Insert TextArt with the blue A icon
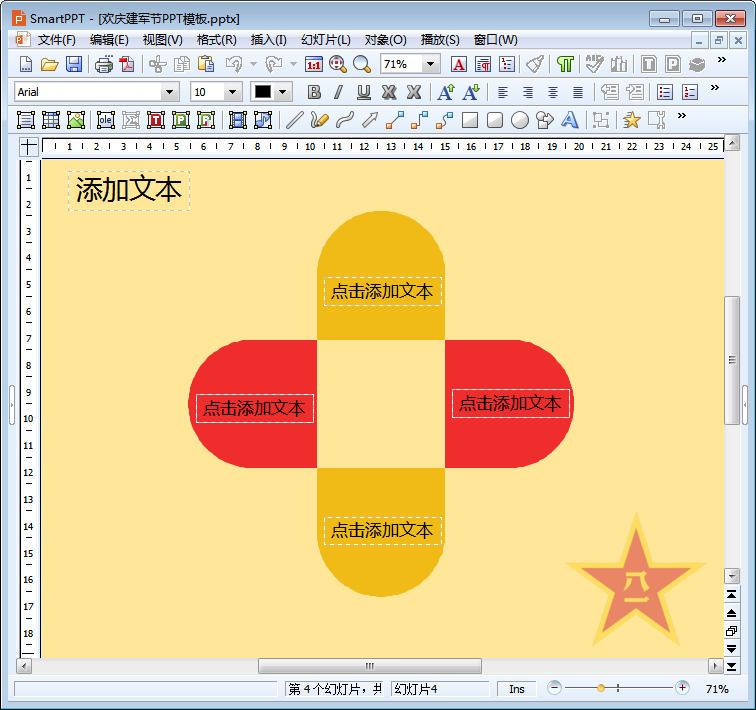Screen dimensions: 756x710 (569, 120)
